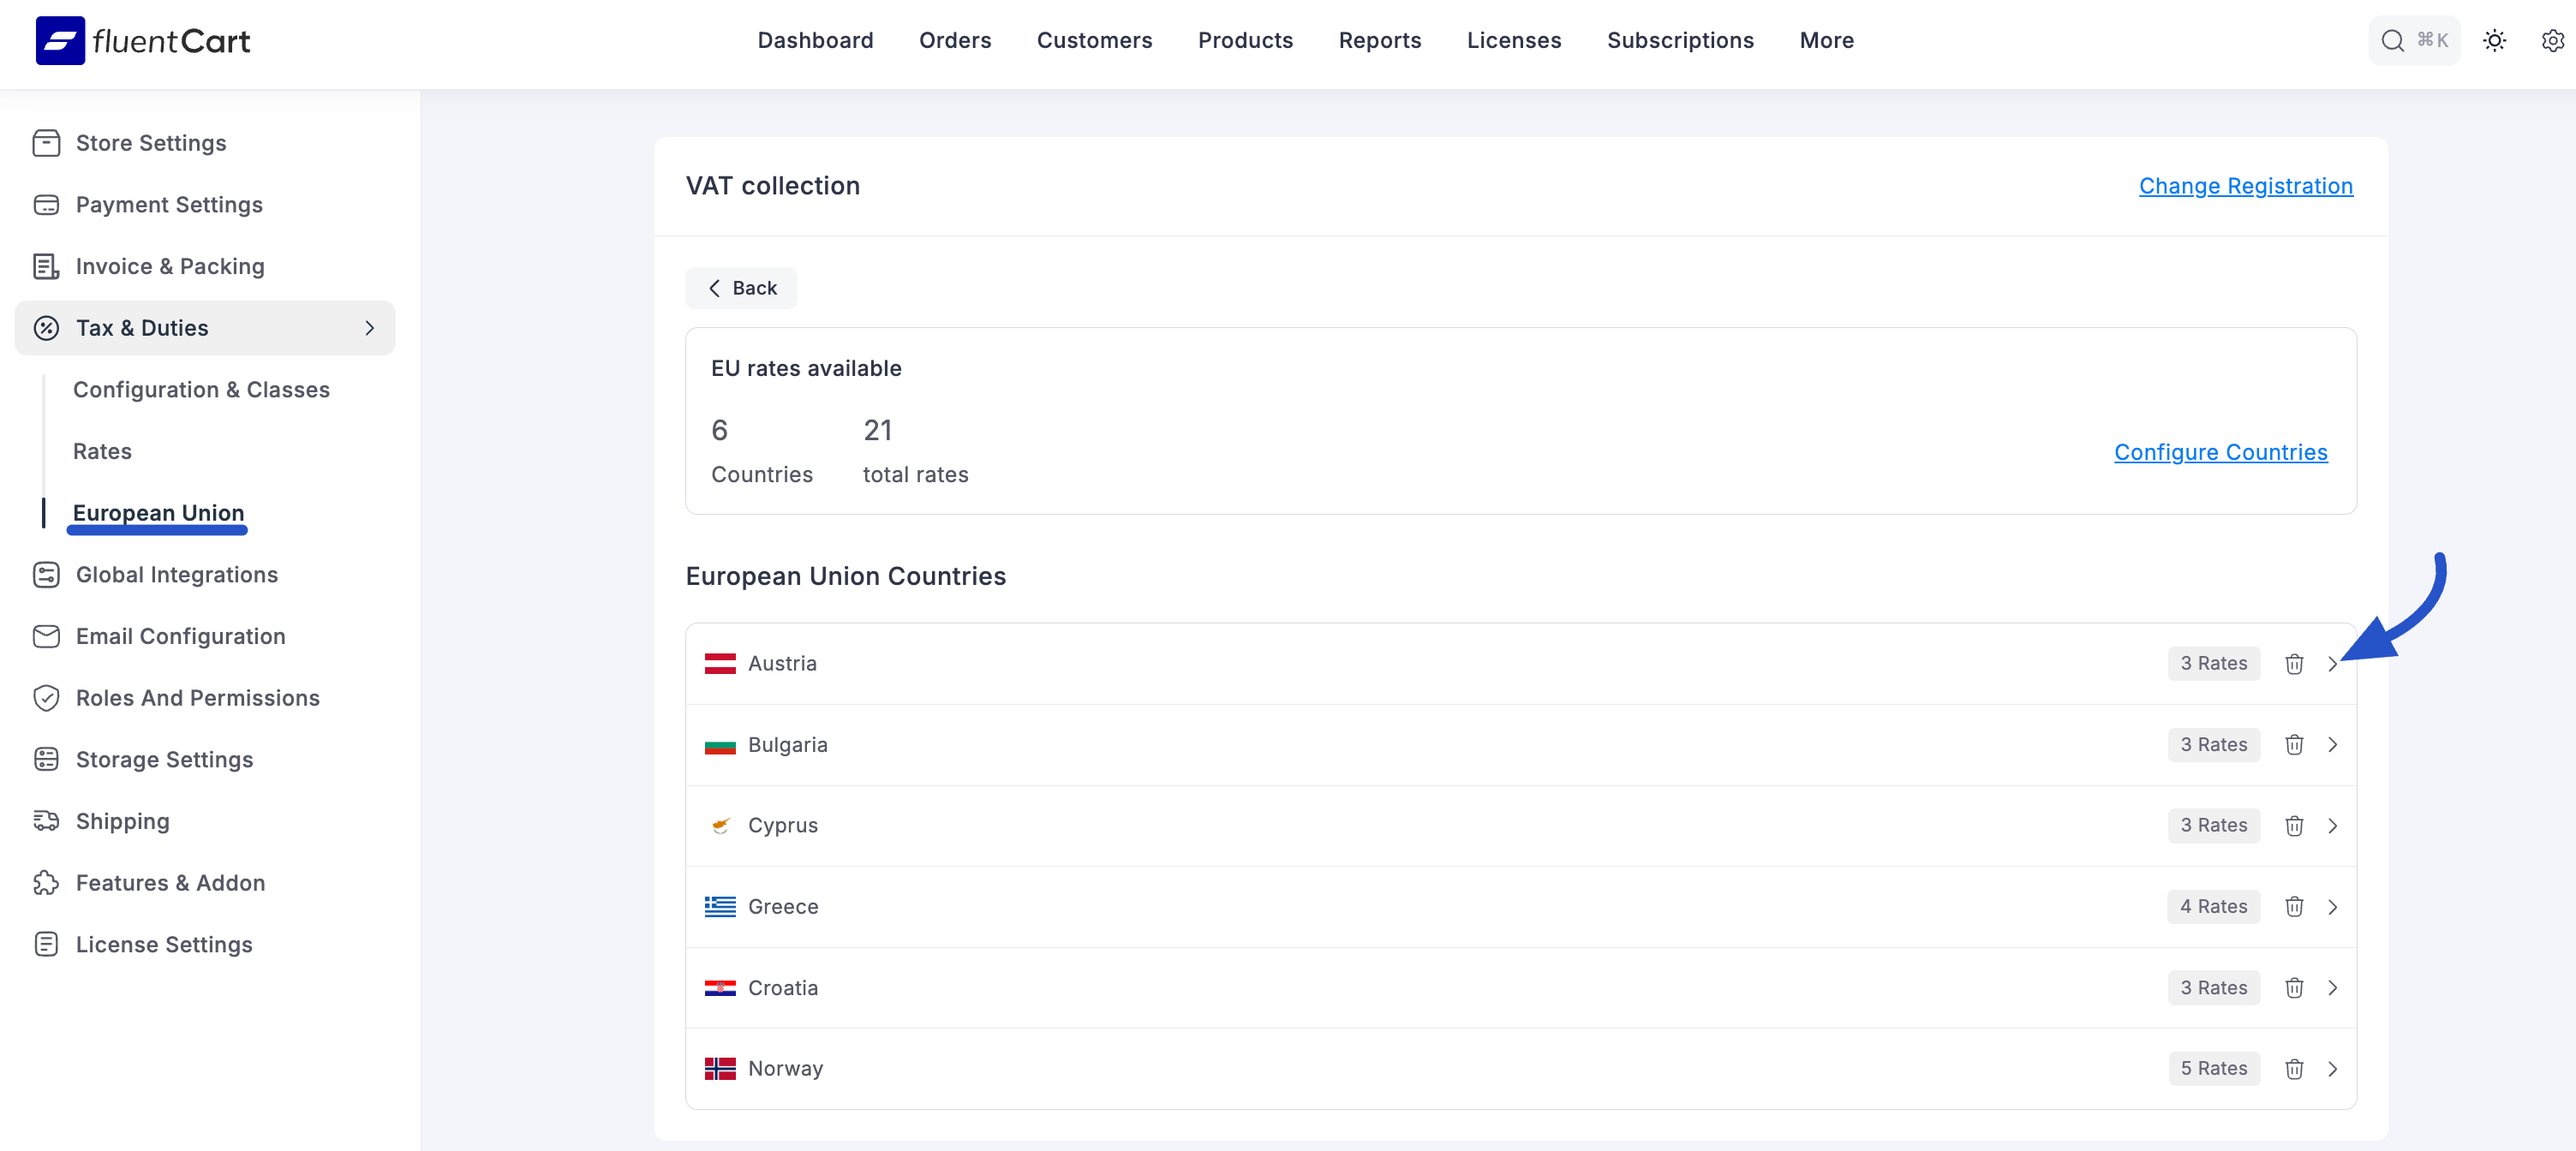Click the Tax & Duties percent icon

[47, 327]
